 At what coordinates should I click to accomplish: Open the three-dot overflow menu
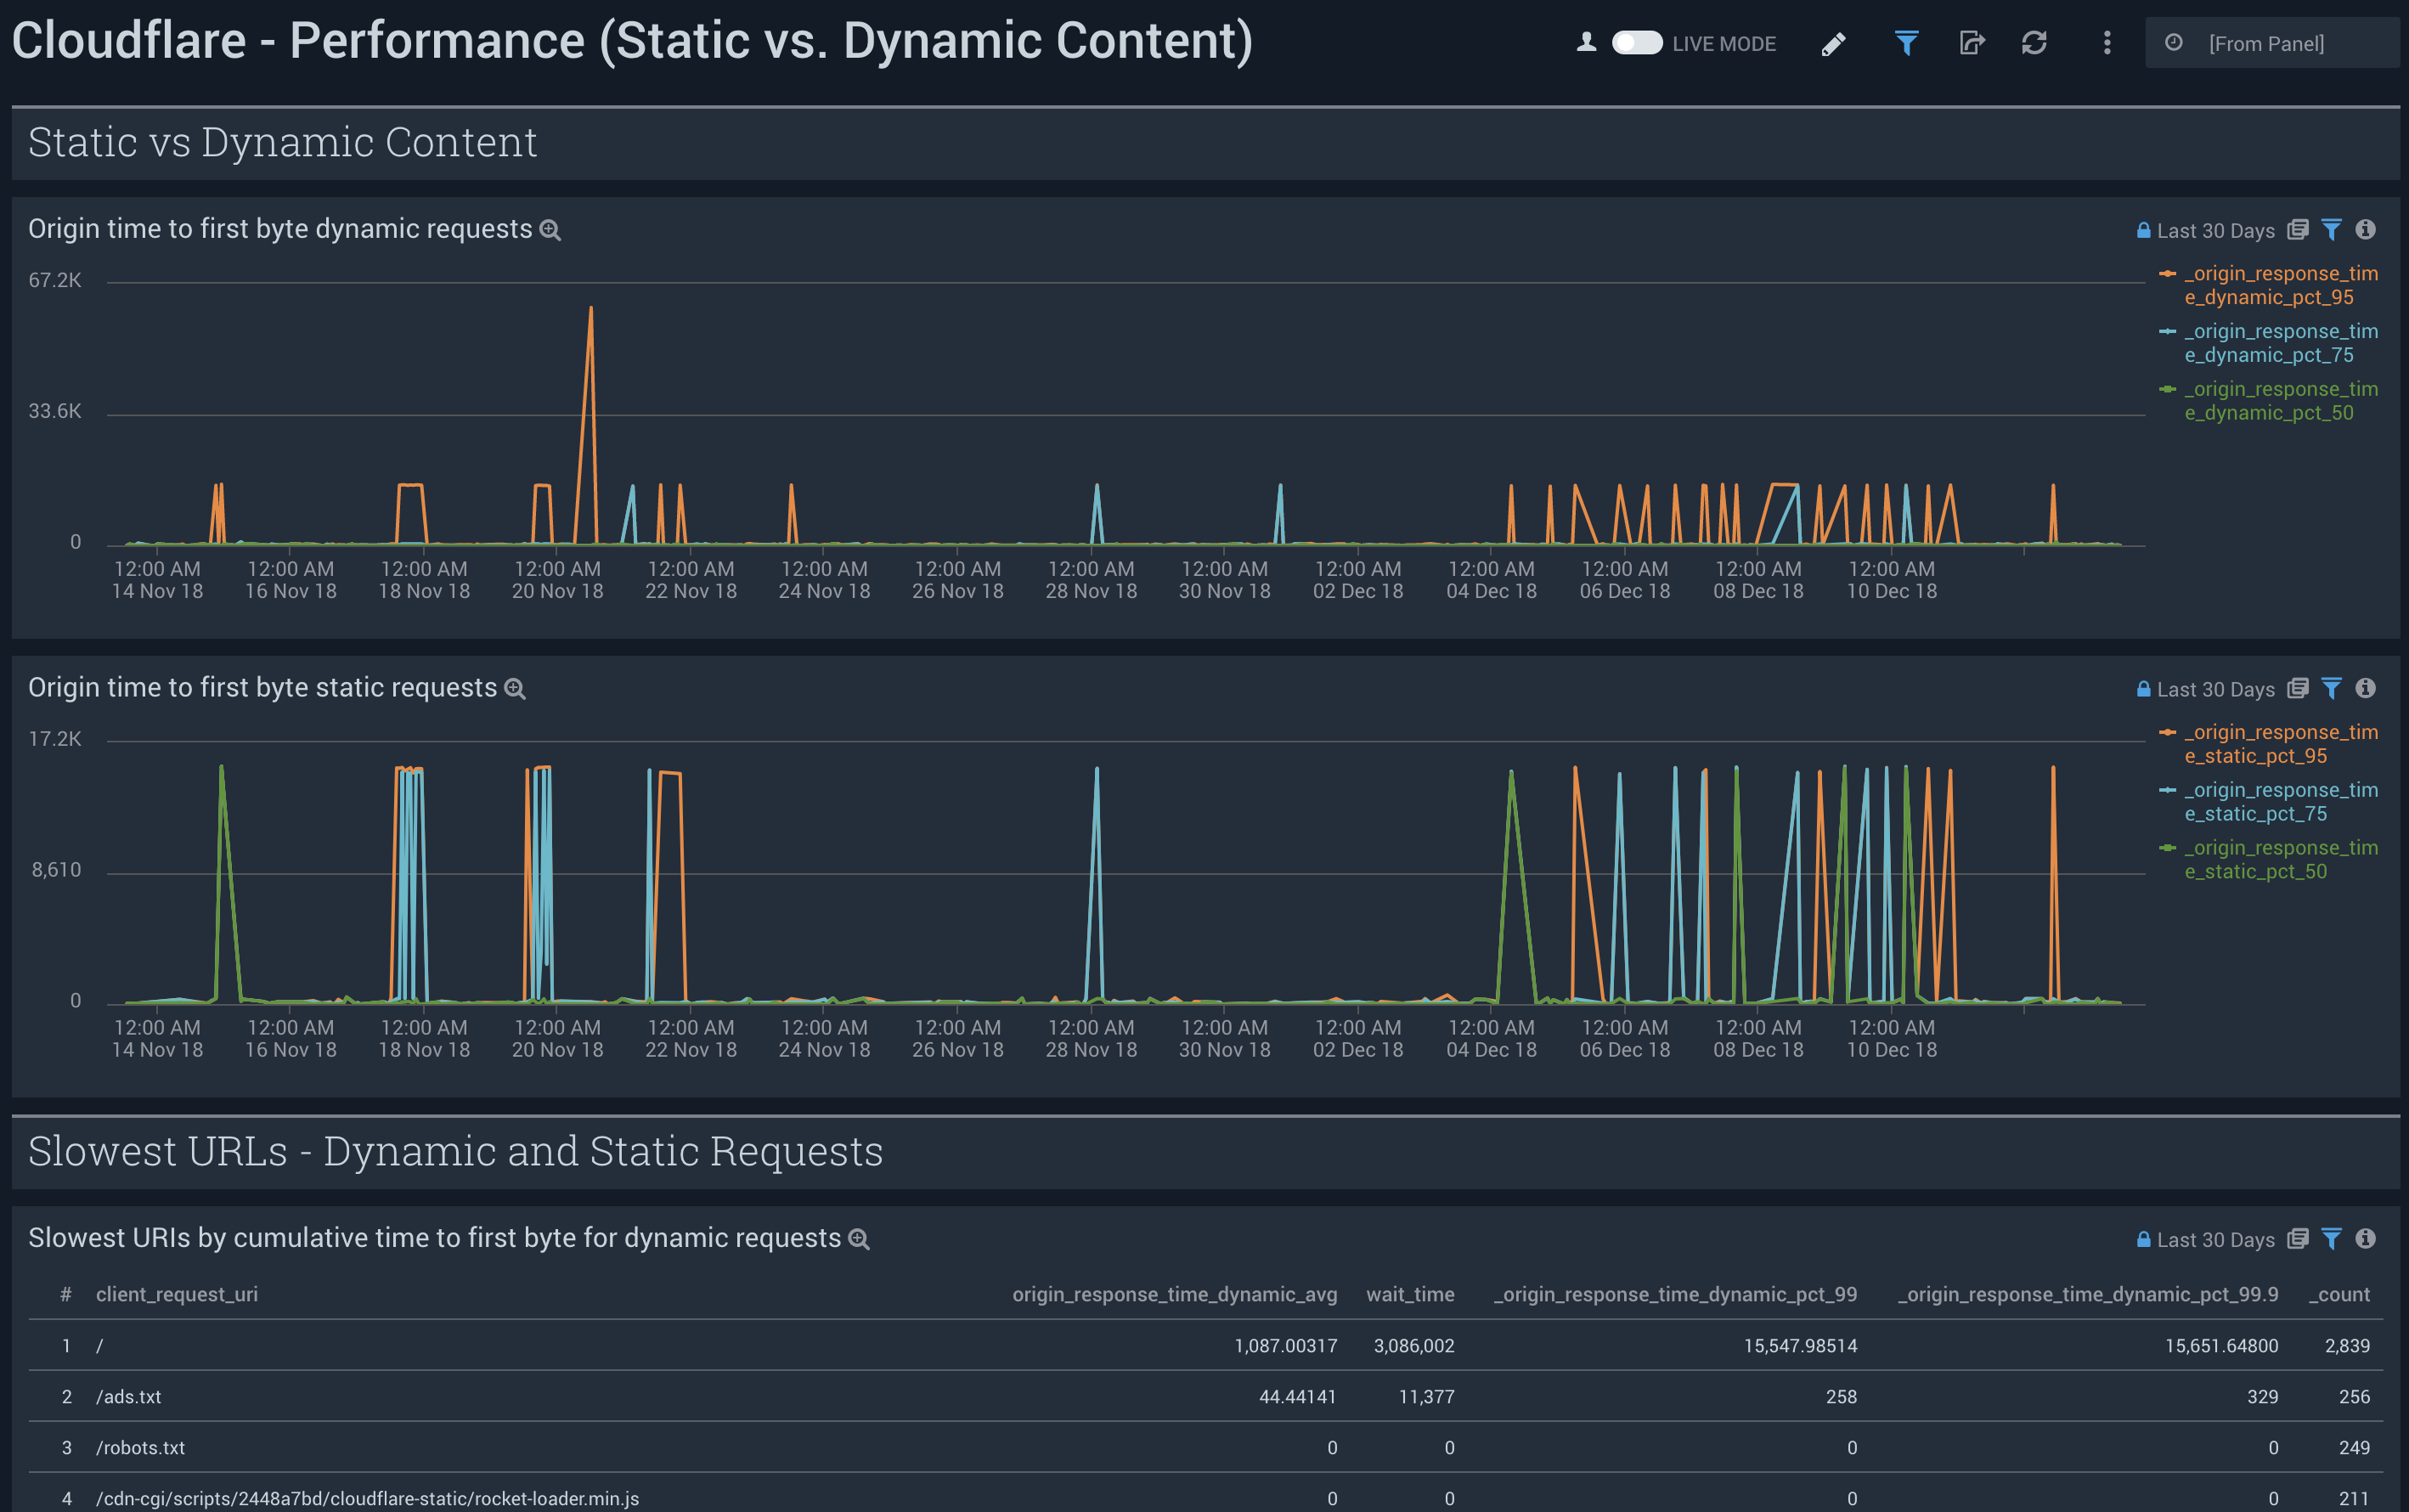click(2105, 43)
